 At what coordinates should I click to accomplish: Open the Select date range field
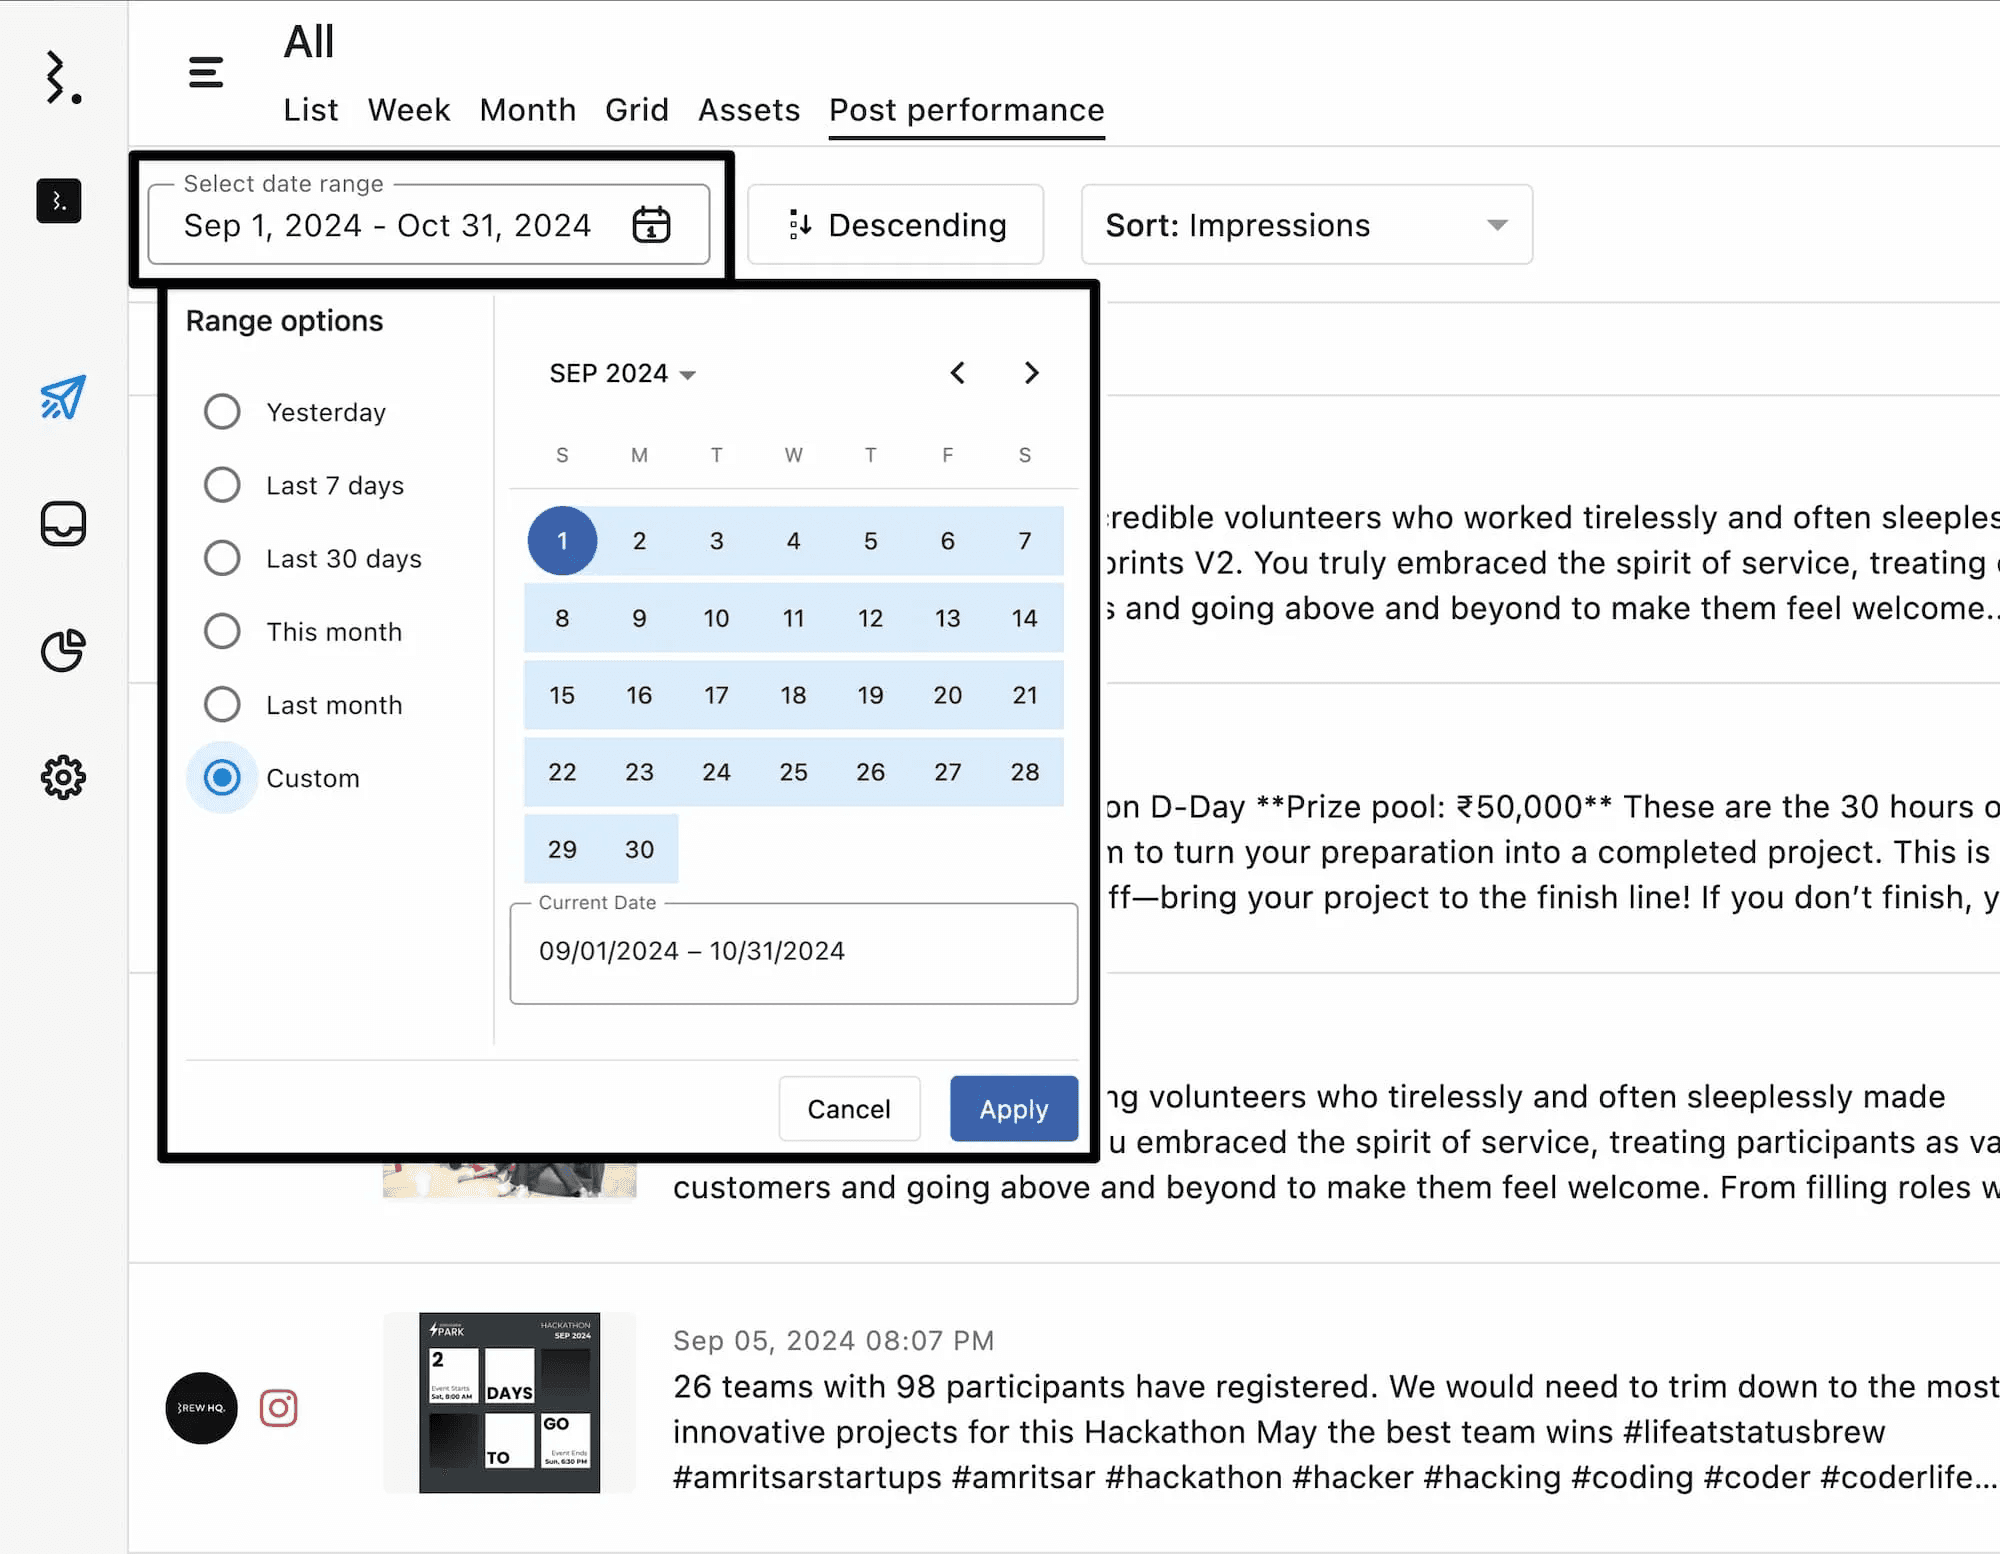(x=429, y=224)
